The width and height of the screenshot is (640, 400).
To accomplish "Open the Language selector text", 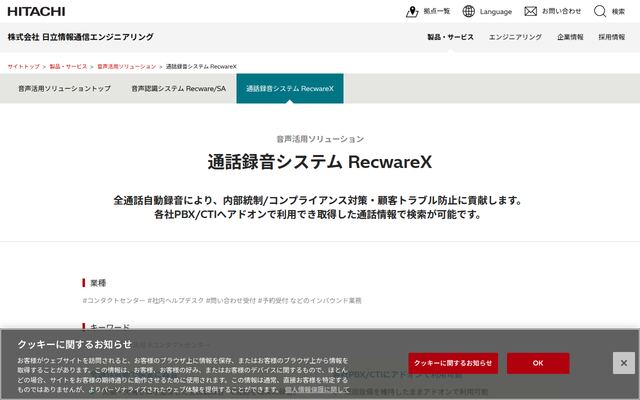I will pyautogui.click(x=496, y=12).
